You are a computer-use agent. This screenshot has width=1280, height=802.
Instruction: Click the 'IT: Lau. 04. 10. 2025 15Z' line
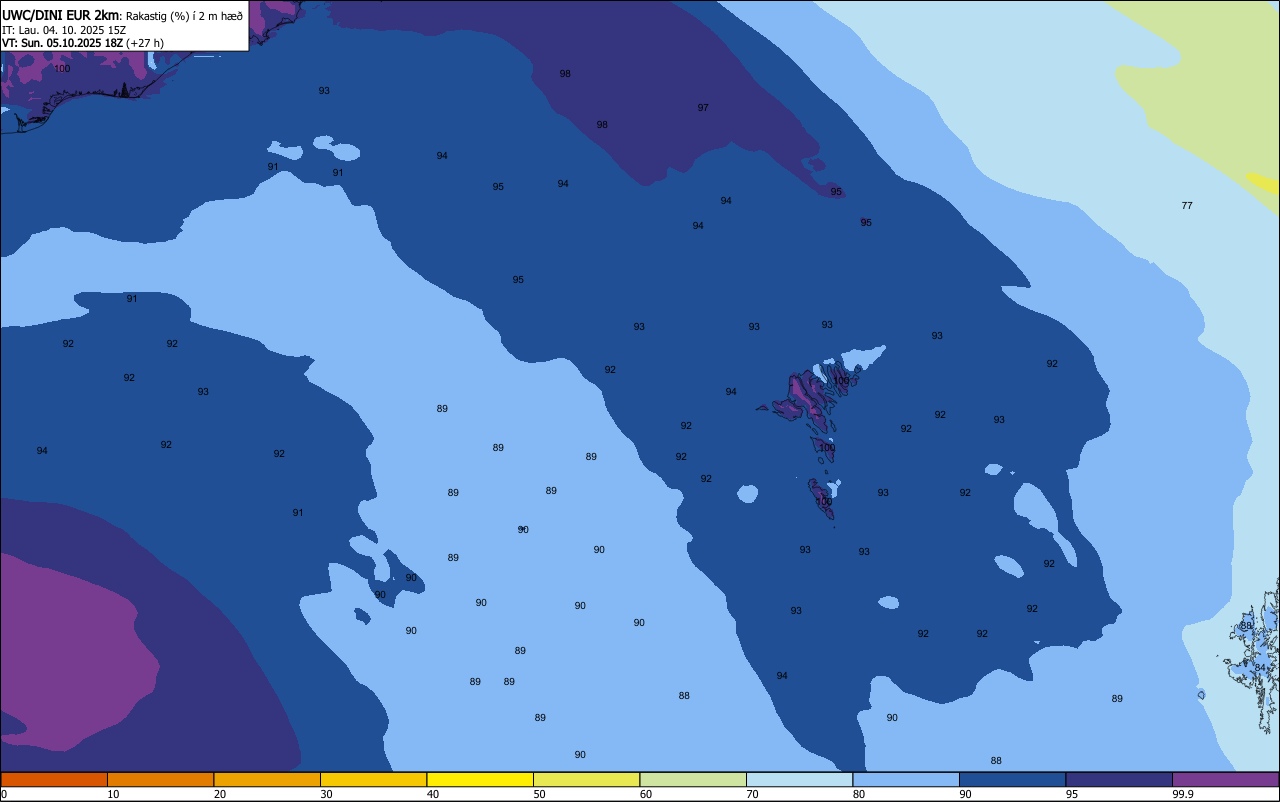[x=65, y=30]
